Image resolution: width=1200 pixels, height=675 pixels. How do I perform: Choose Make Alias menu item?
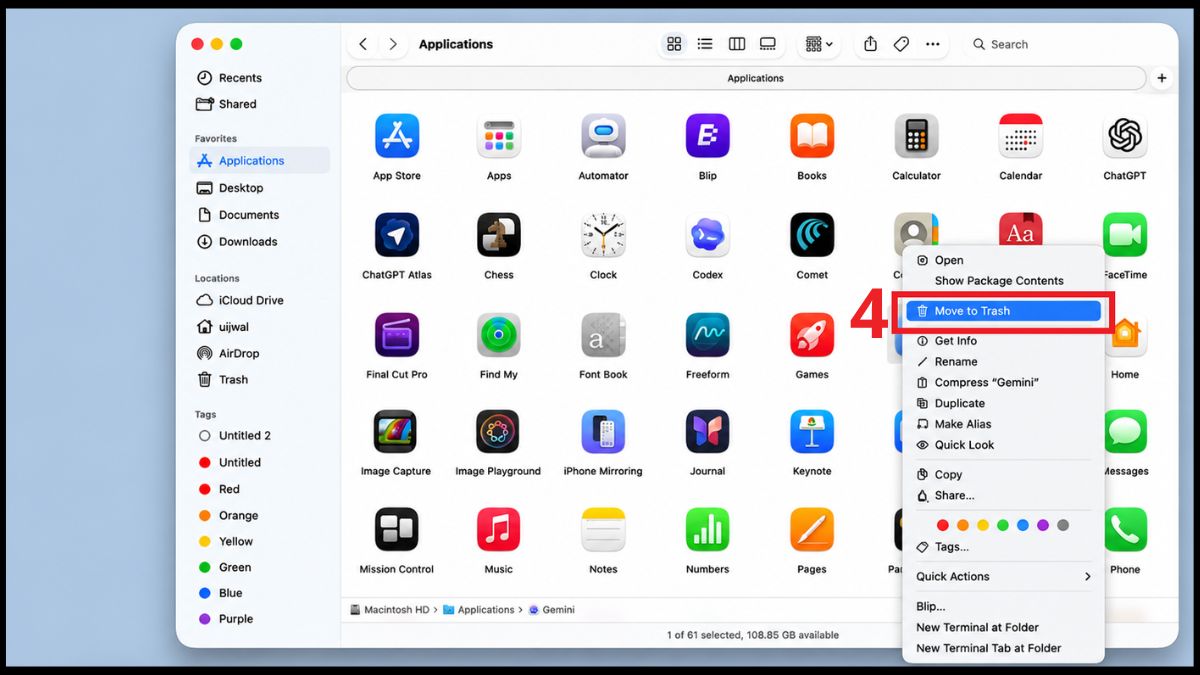(1004, 424)
